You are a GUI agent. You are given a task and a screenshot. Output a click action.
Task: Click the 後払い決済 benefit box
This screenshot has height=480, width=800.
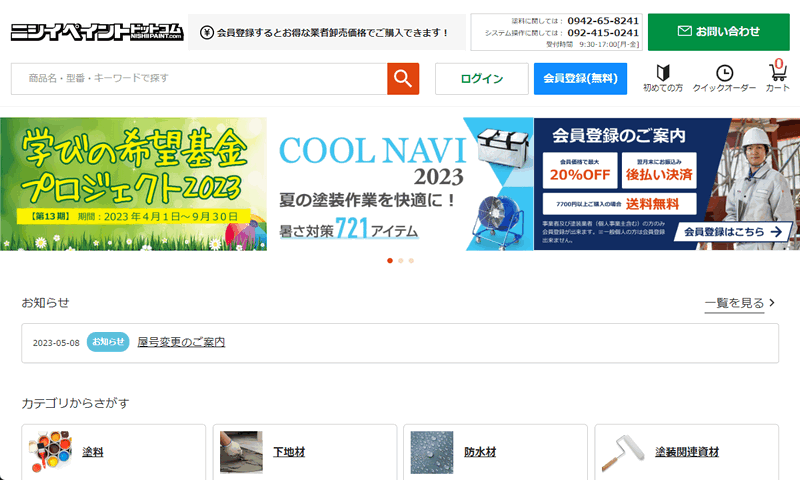pyautogui.click(x=659, y=171)
